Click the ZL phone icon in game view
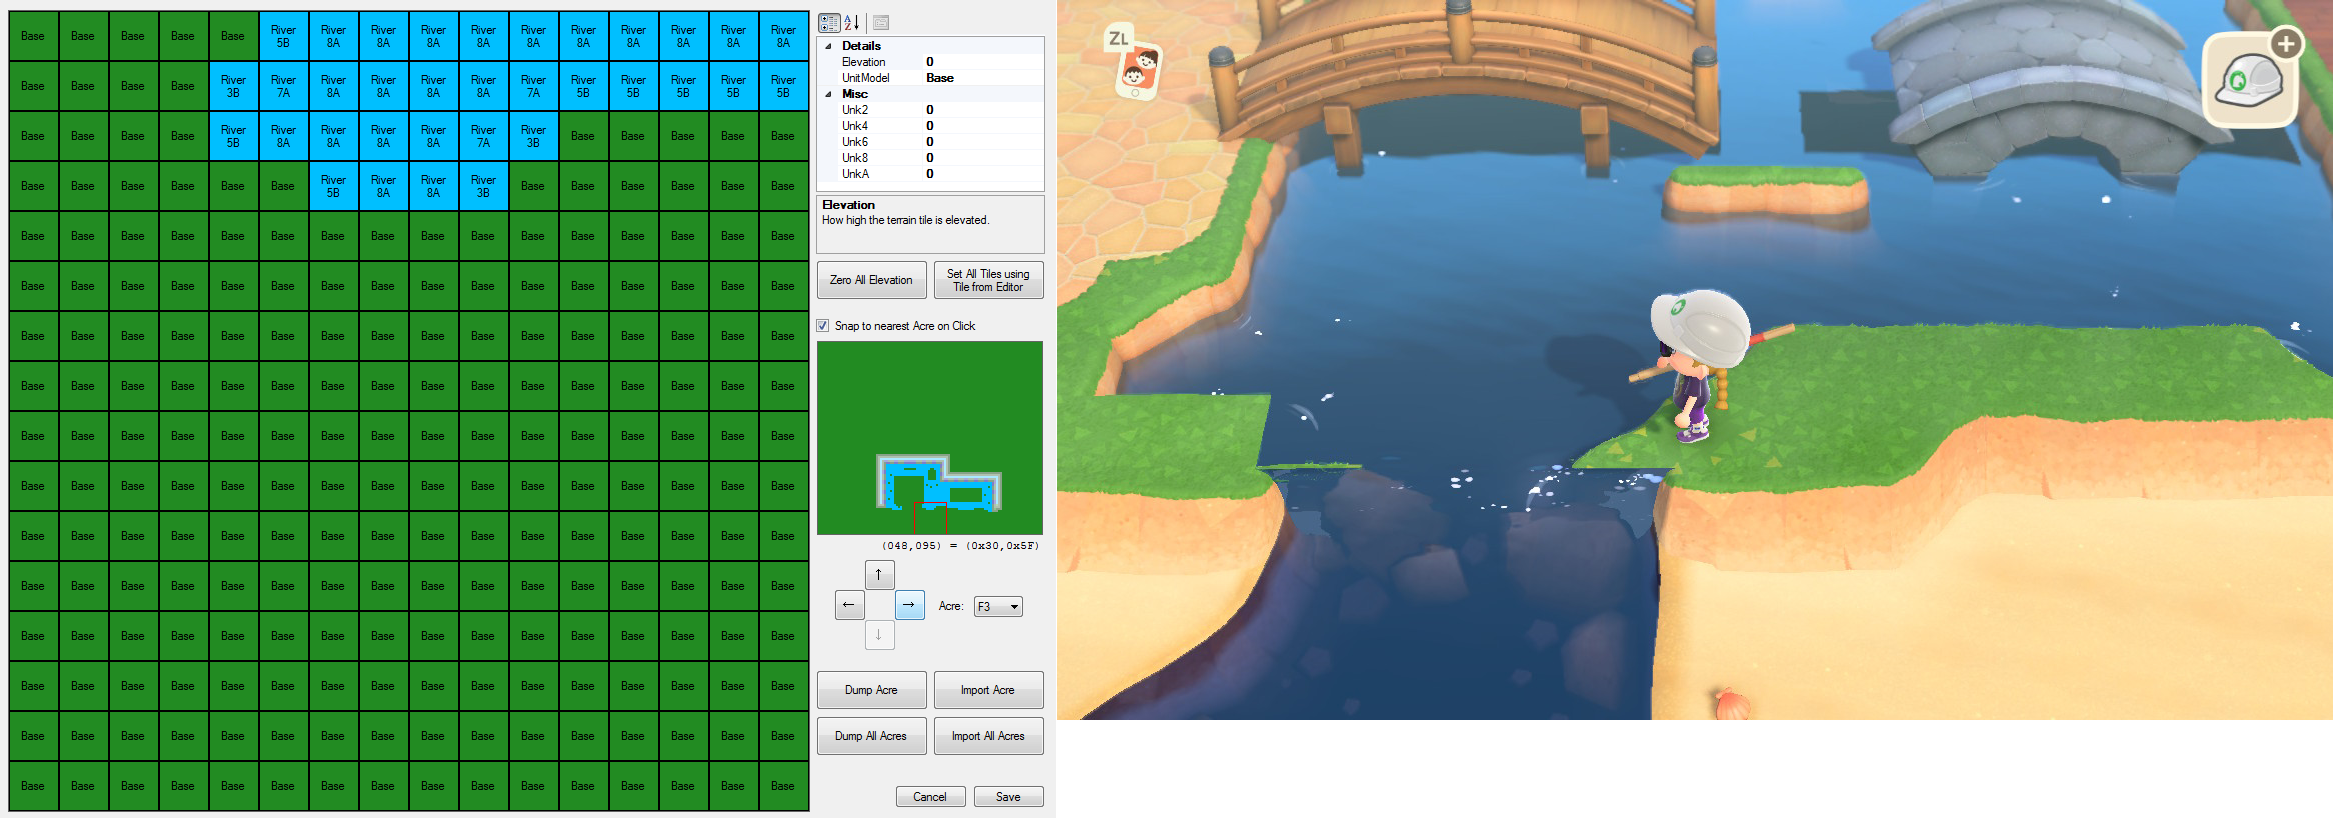The image size is (2333, 818). point(1136,62)
